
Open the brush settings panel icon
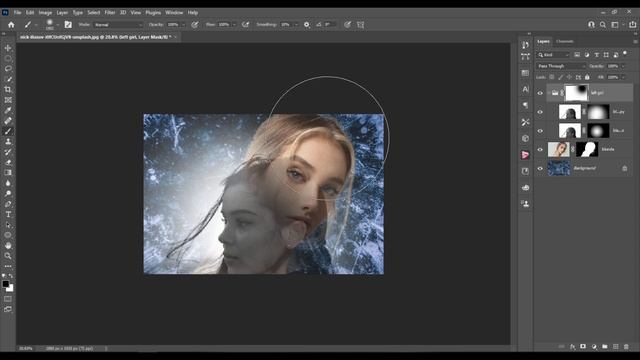click(x=68, y=24)
